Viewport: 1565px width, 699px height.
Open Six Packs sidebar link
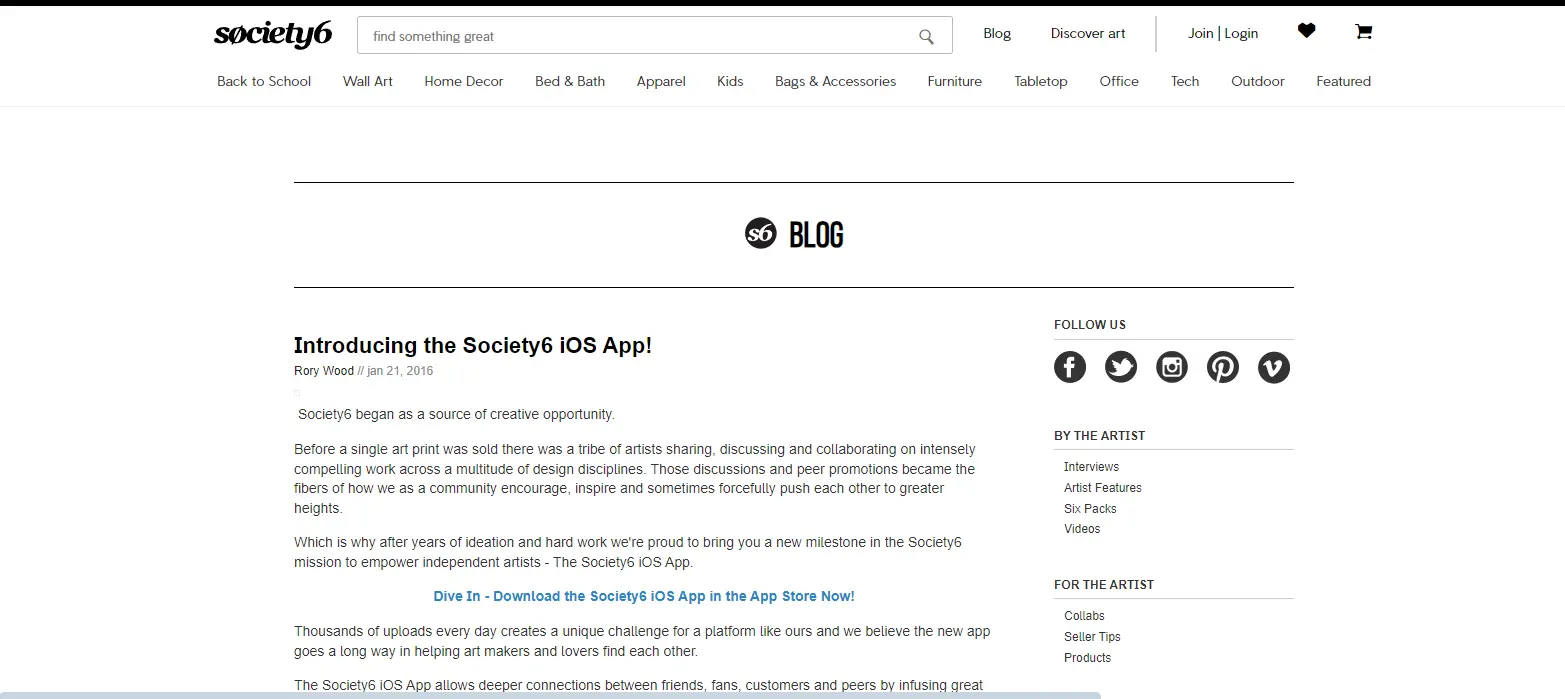[x=1090, y=509]
